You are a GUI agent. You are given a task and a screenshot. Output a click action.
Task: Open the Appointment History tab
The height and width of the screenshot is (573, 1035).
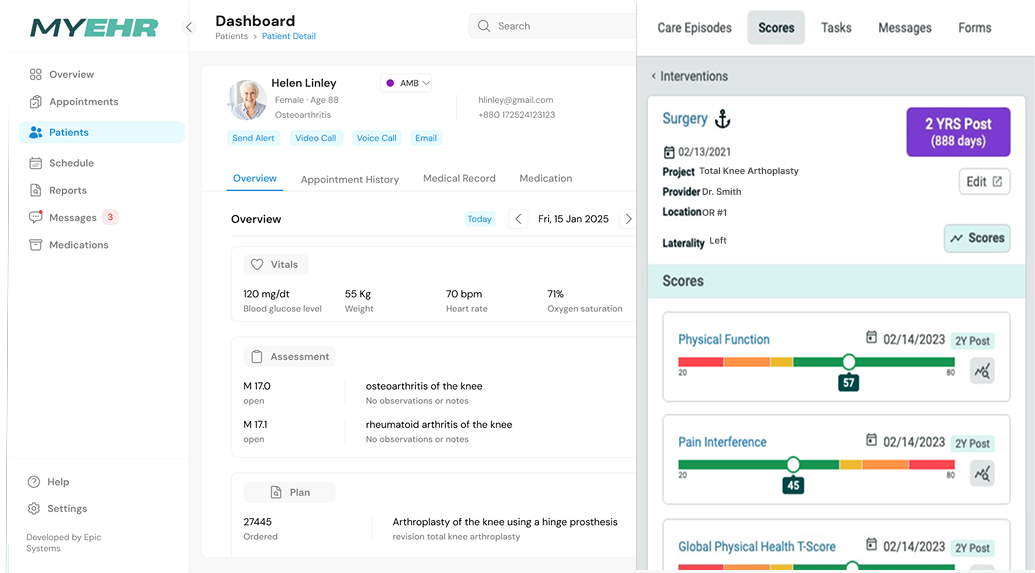point(350,179)
